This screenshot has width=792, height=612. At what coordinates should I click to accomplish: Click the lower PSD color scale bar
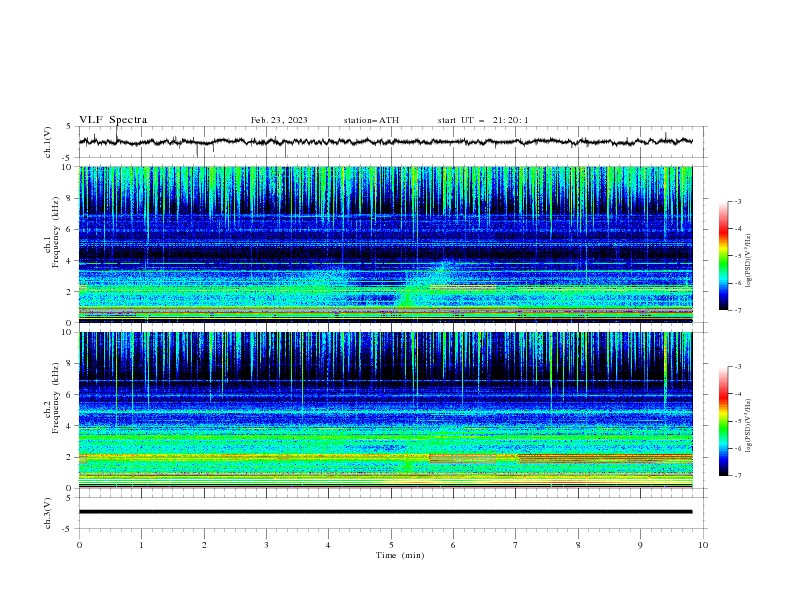723,421
